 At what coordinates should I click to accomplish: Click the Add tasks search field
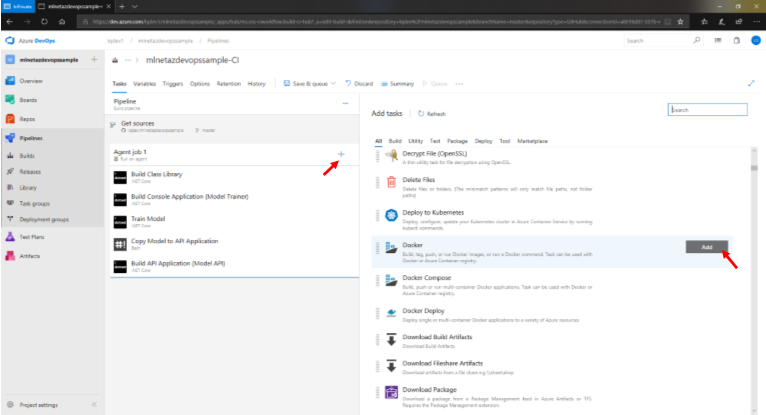[707, 110]
